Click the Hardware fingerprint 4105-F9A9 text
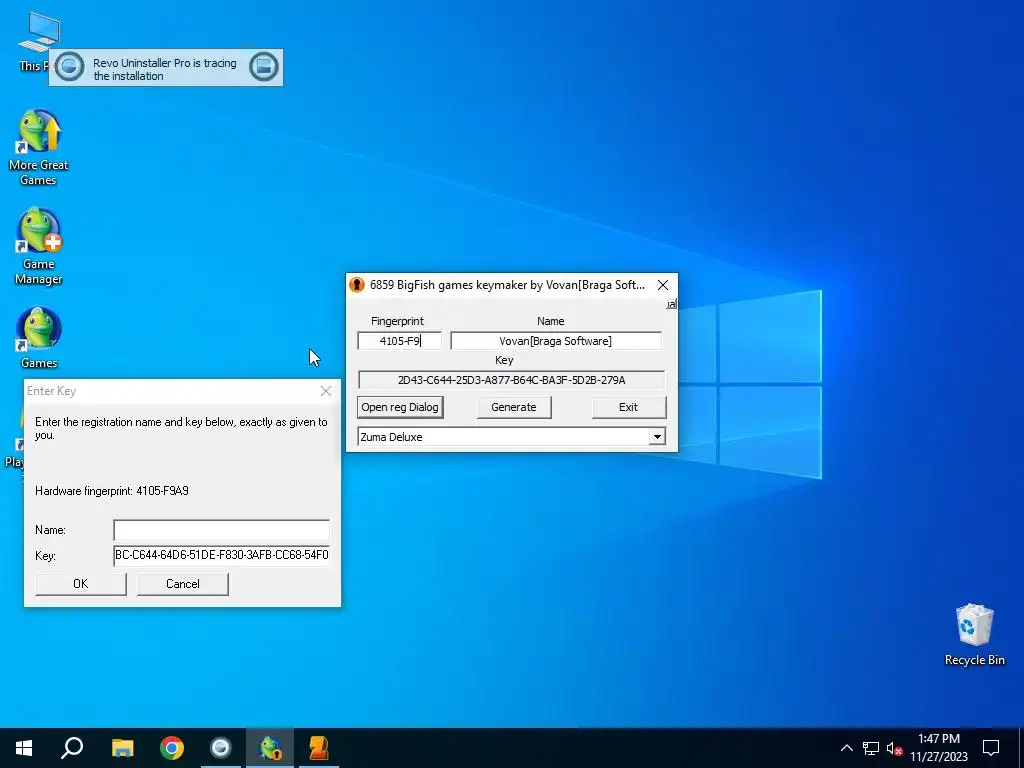Image resolution: width=1024 pixels, height=768 pixels. click(x=112, y=490)
